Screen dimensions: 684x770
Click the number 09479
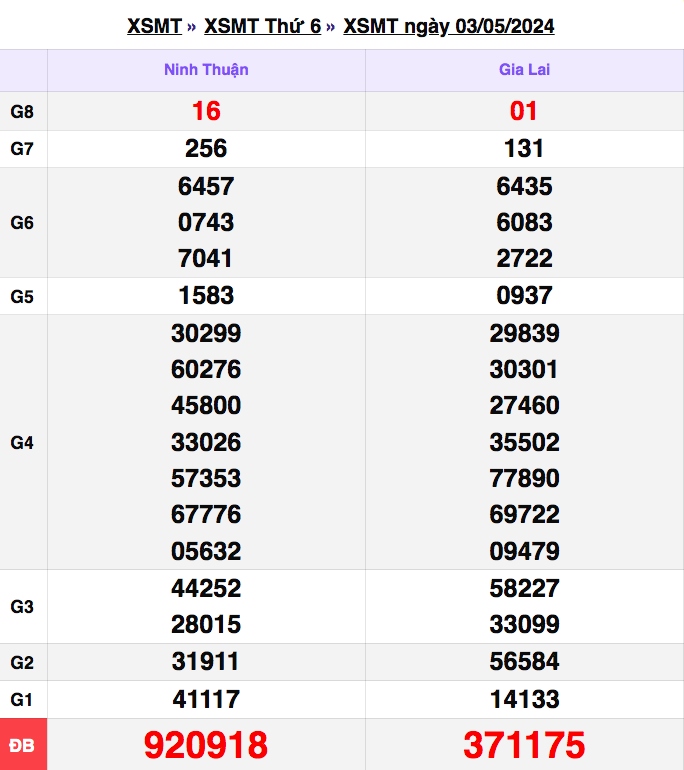524,551
